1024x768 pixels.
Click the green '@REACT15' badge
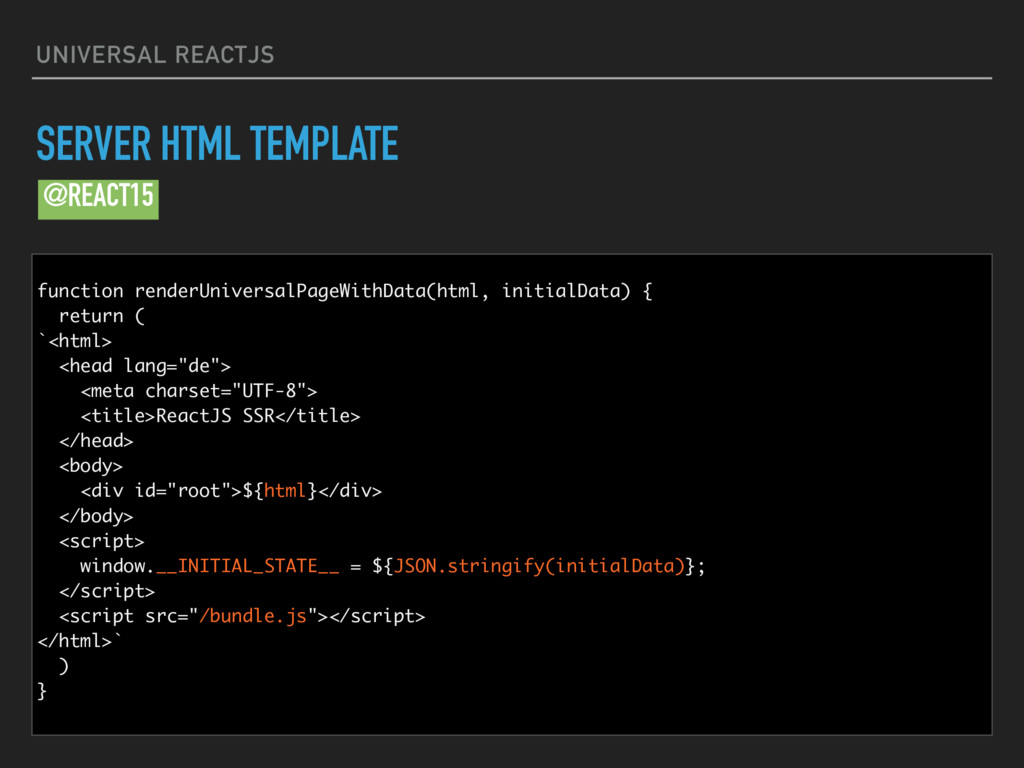click(x=98, y=199)
